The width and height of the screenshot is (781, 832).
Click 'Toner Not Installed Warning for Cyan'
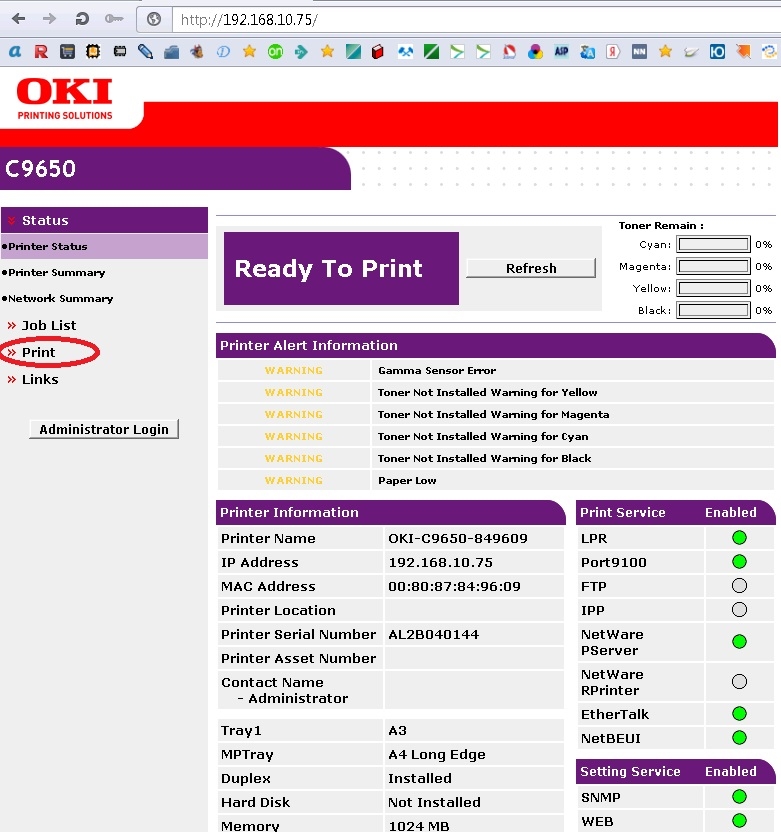(483, 436)
